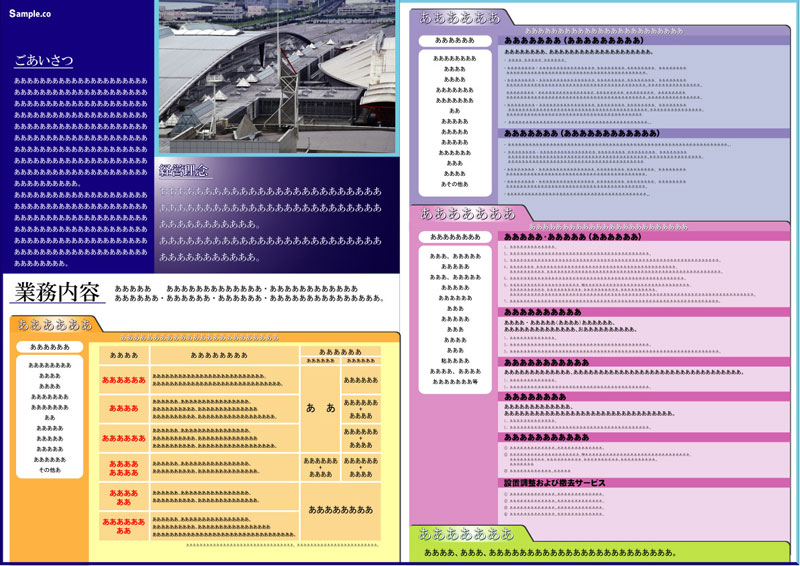
Task: Select the purple section tab
Action: pyautogui.click(x=460, y=17)
